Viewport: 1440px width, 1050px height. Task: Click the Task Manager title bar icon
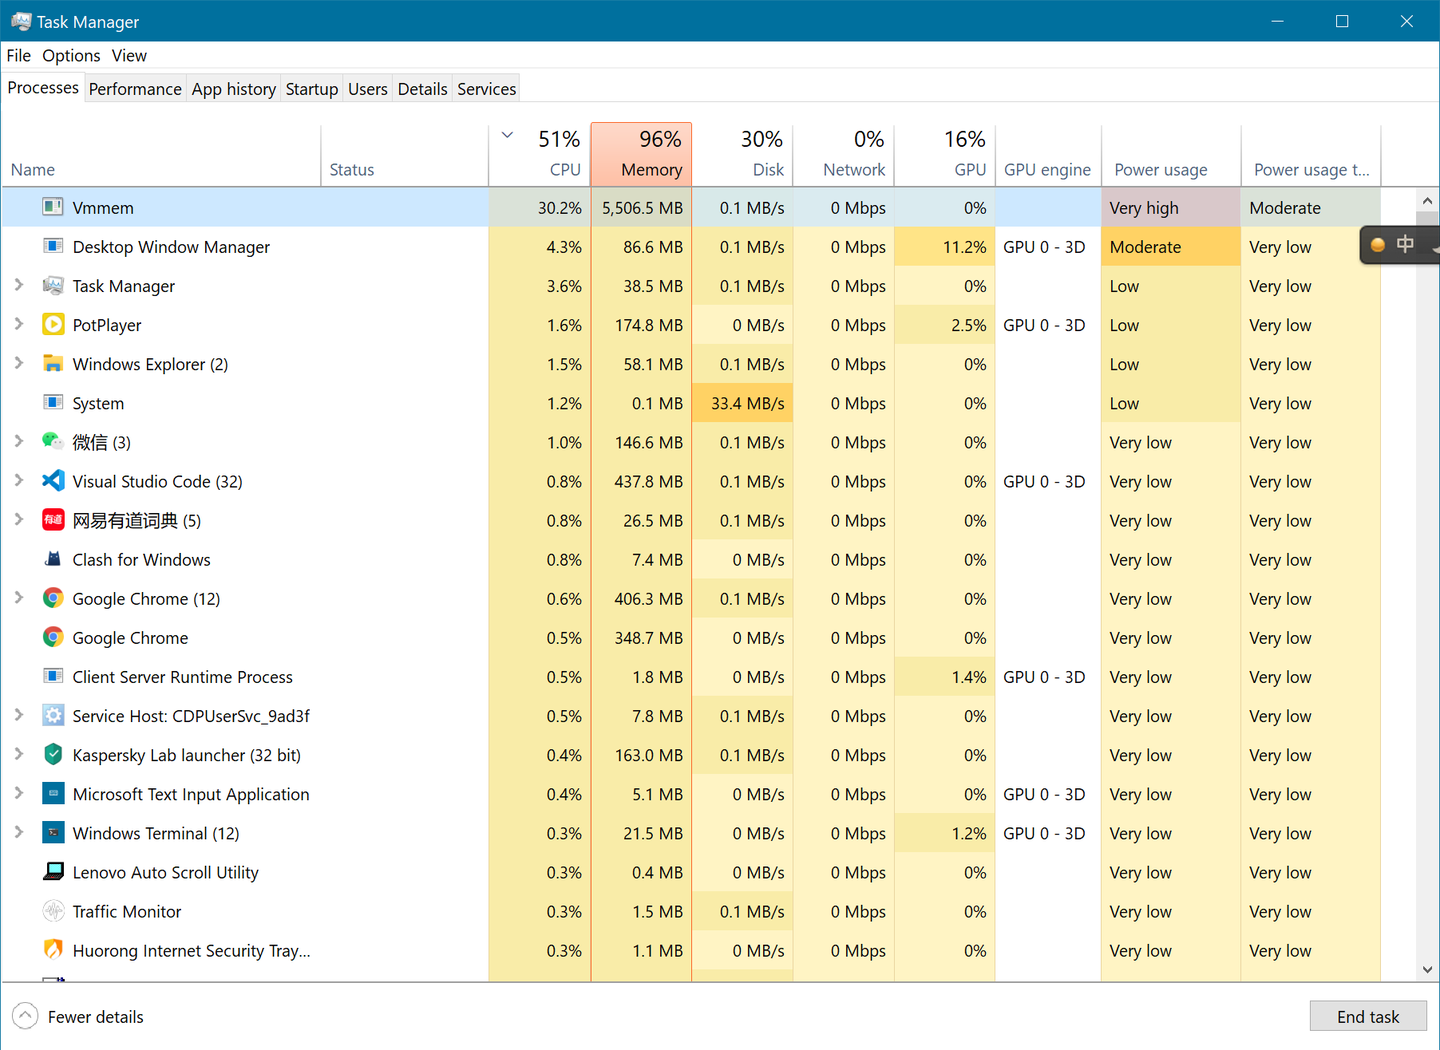(21, 21)
